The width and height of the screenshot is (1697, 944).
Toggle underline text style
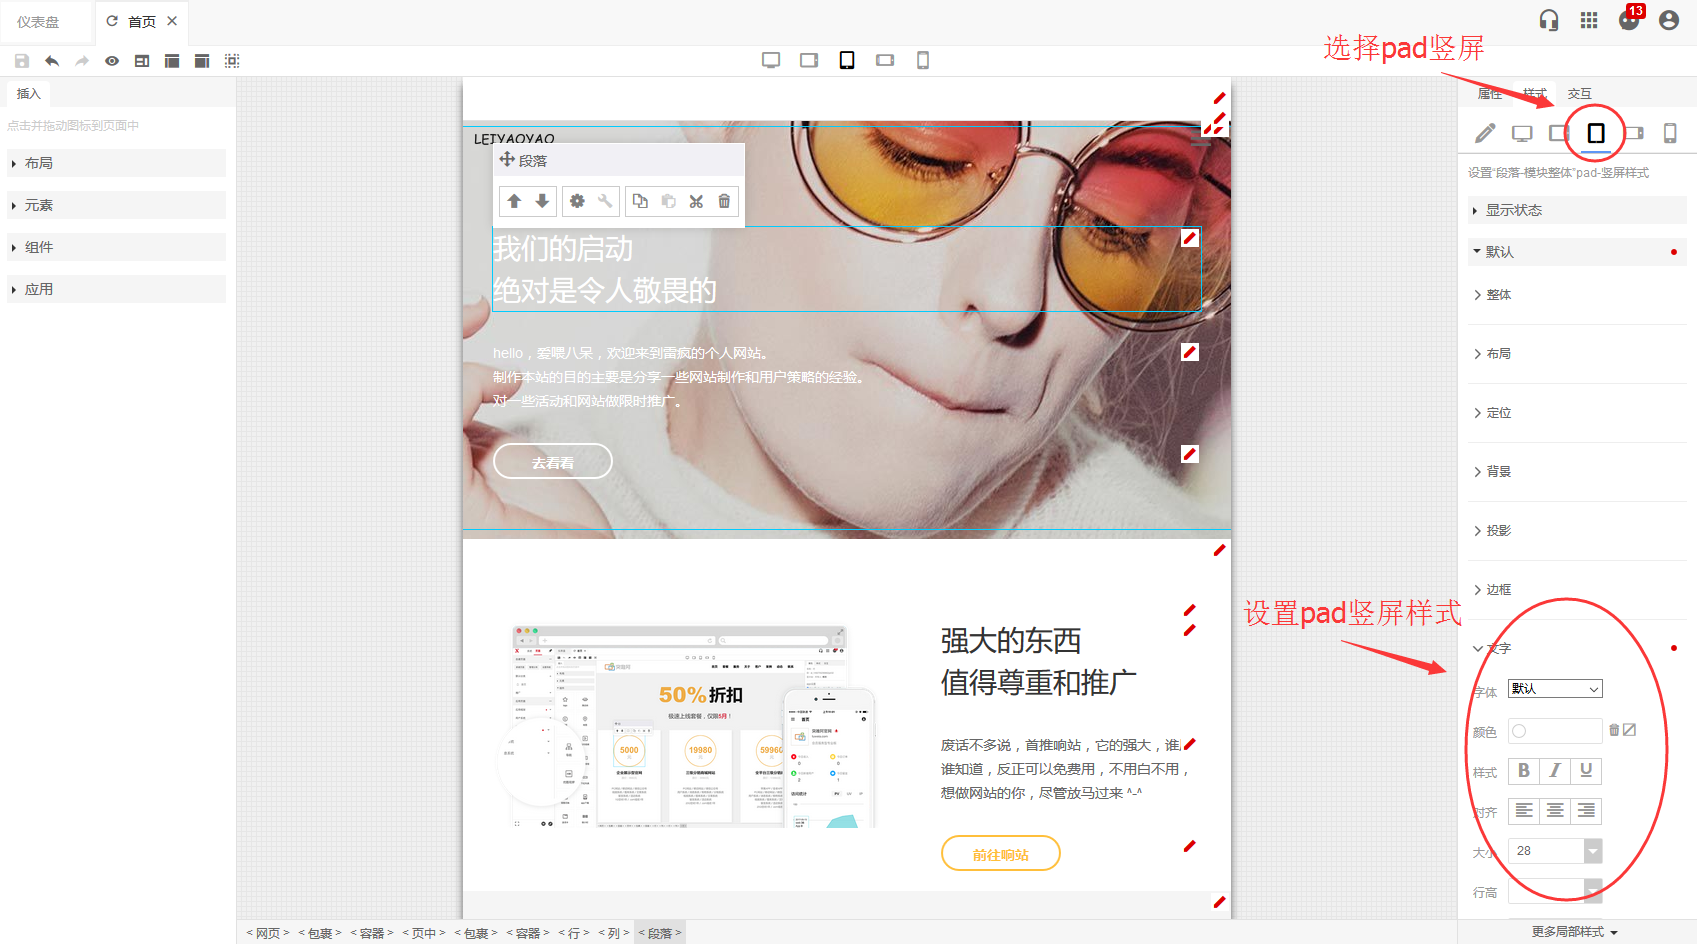point(1586,770)
